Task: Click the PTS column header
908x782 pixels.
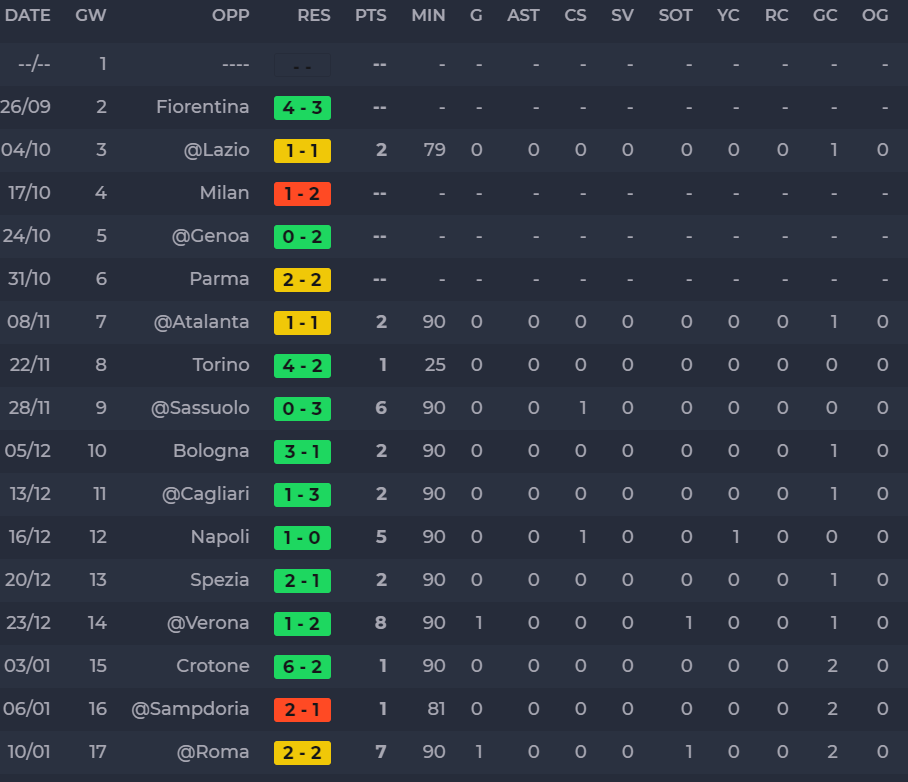Action: [371, 15]
